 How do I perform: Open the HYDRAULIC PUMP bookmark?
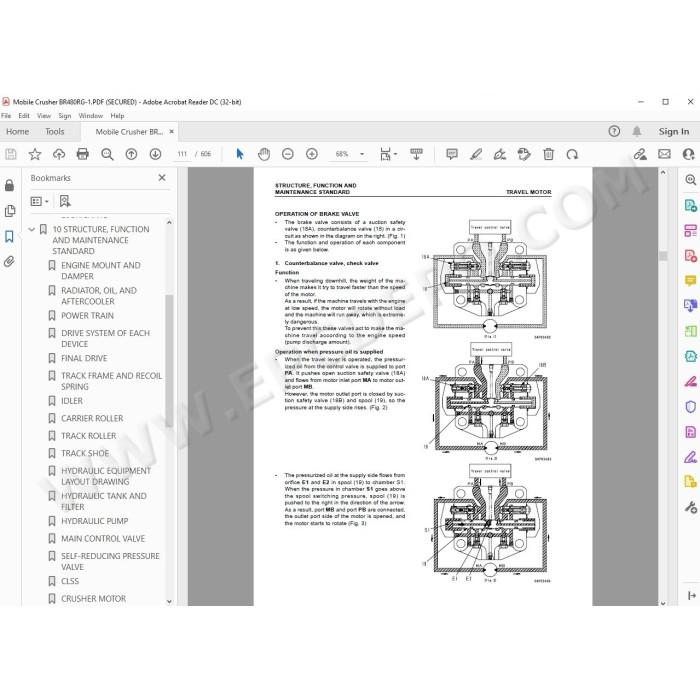pyautogui.click(x=94, y=521)
